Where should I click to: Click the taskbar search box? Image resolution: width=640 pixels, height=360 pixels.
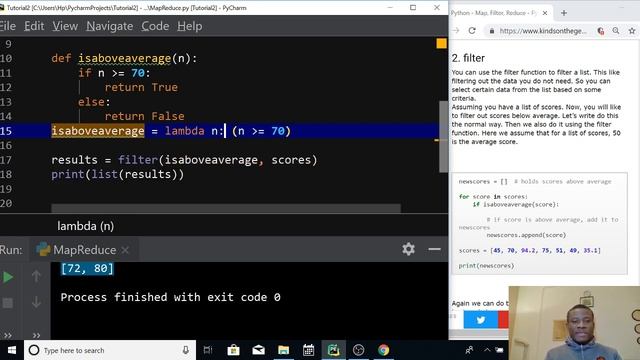tap(110, 350)
